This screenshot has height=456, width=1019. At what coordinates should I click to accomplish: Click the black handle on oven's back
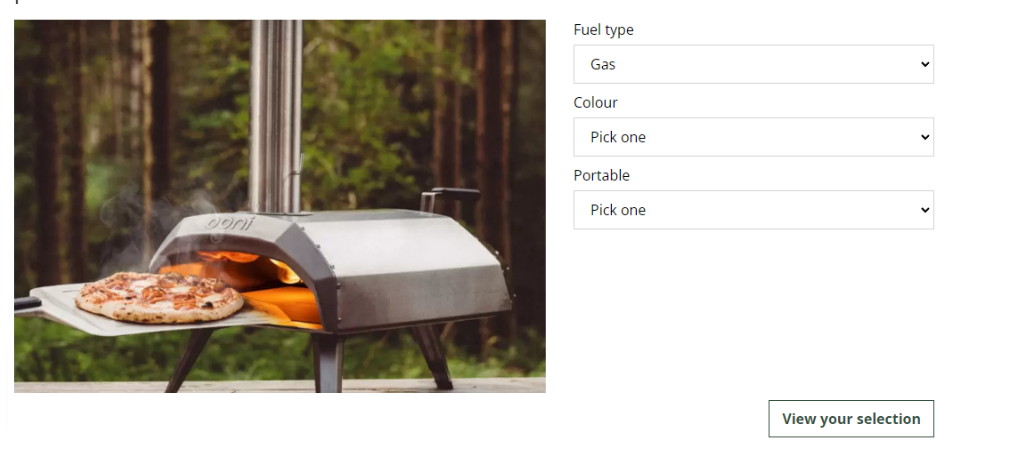(x=450, y=195)
